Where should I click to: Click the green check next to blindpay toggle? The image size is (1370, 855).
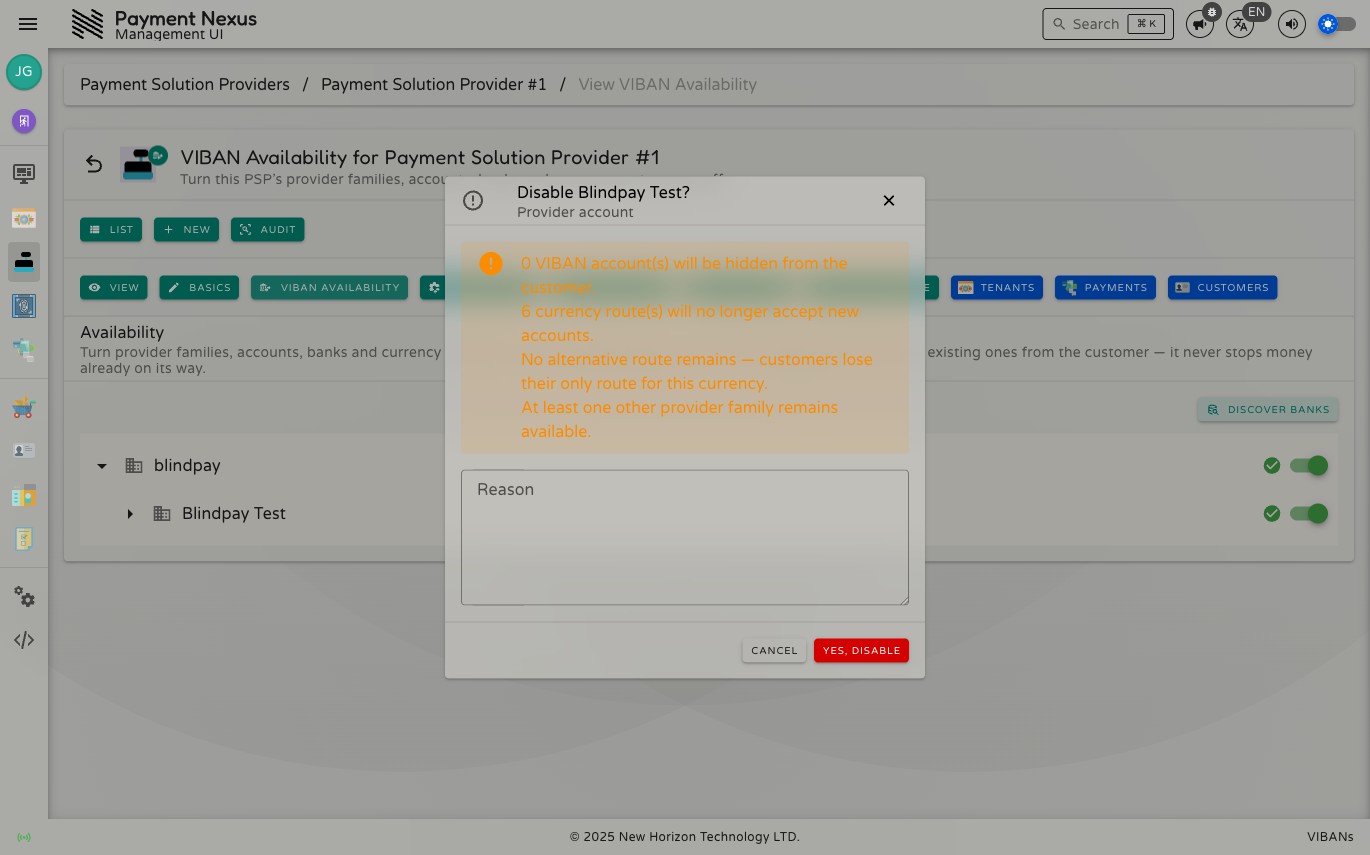[1272, 465]
